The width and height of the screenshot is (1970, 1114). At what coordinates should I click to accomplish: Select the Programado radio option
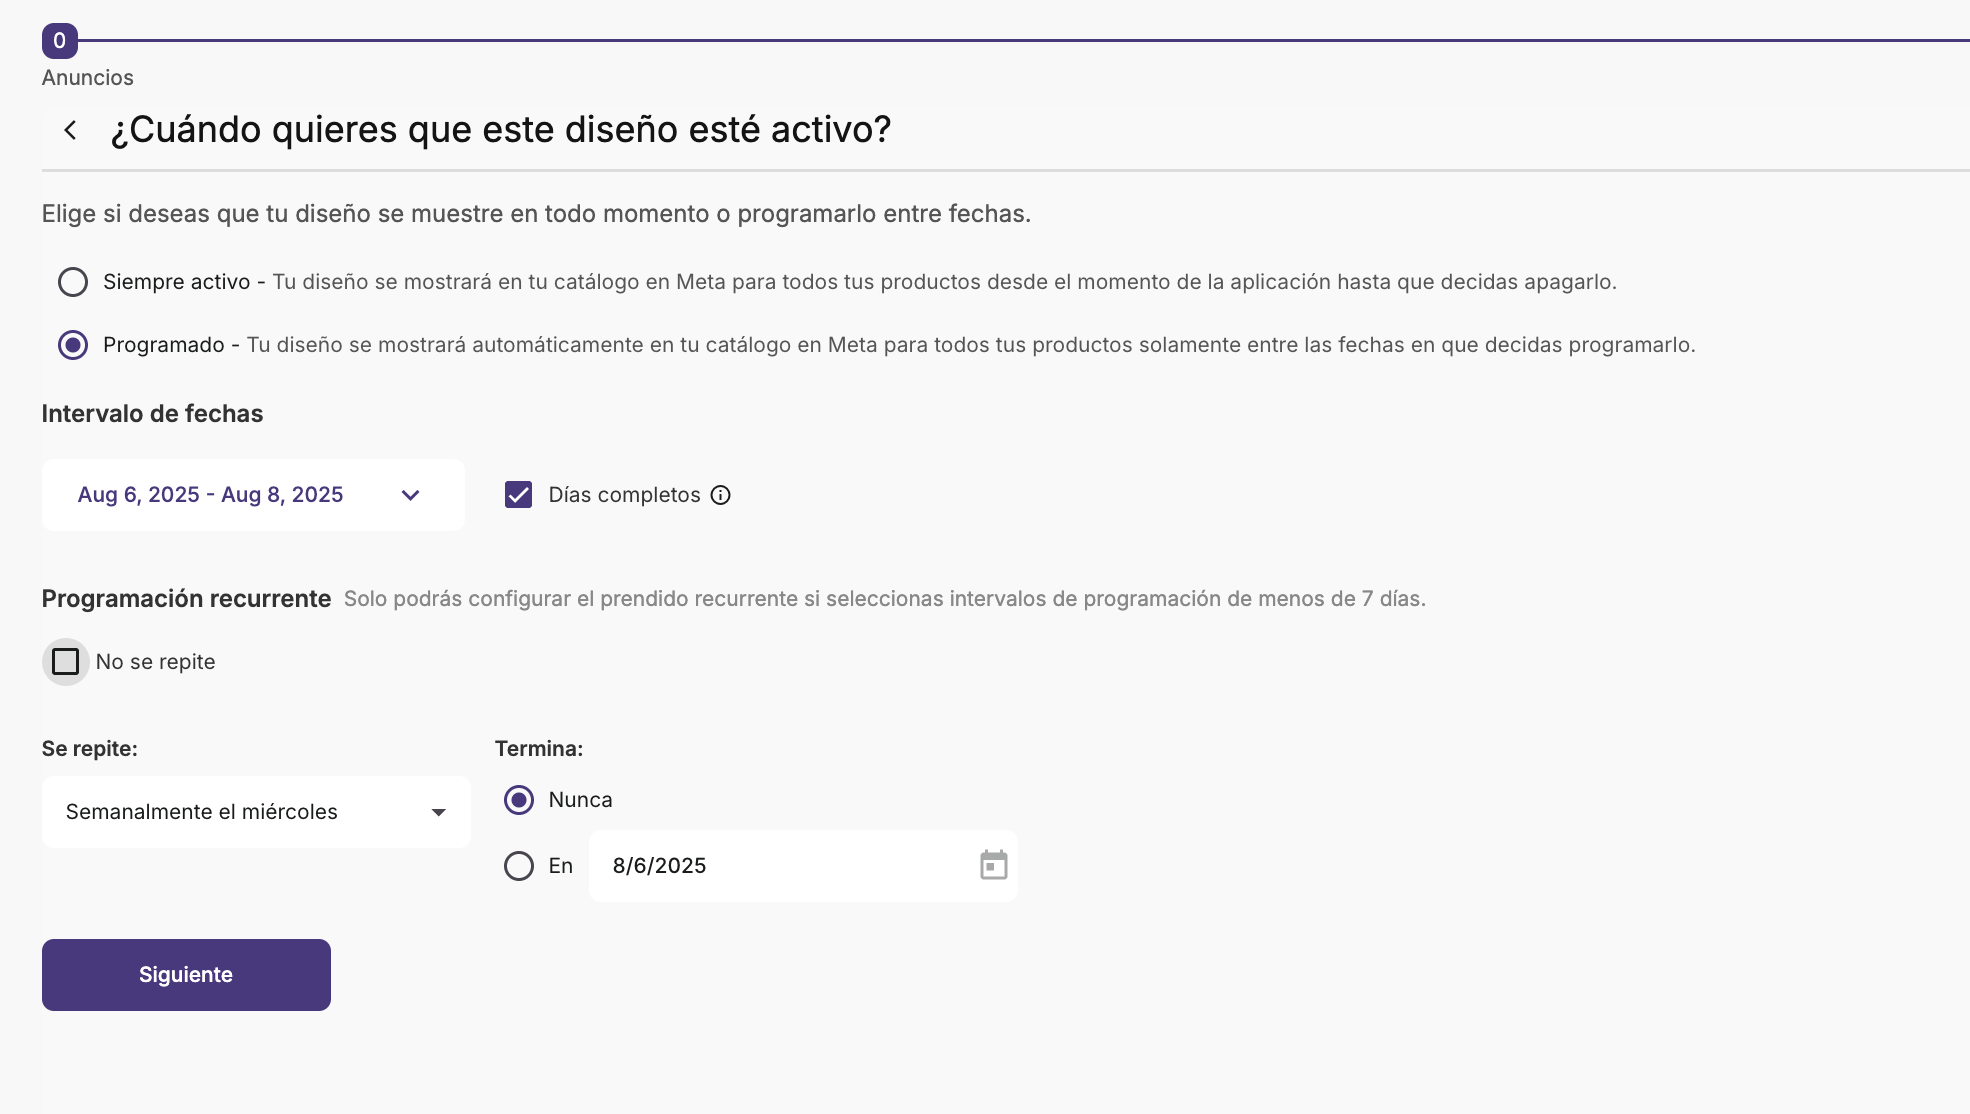(73, 345)
